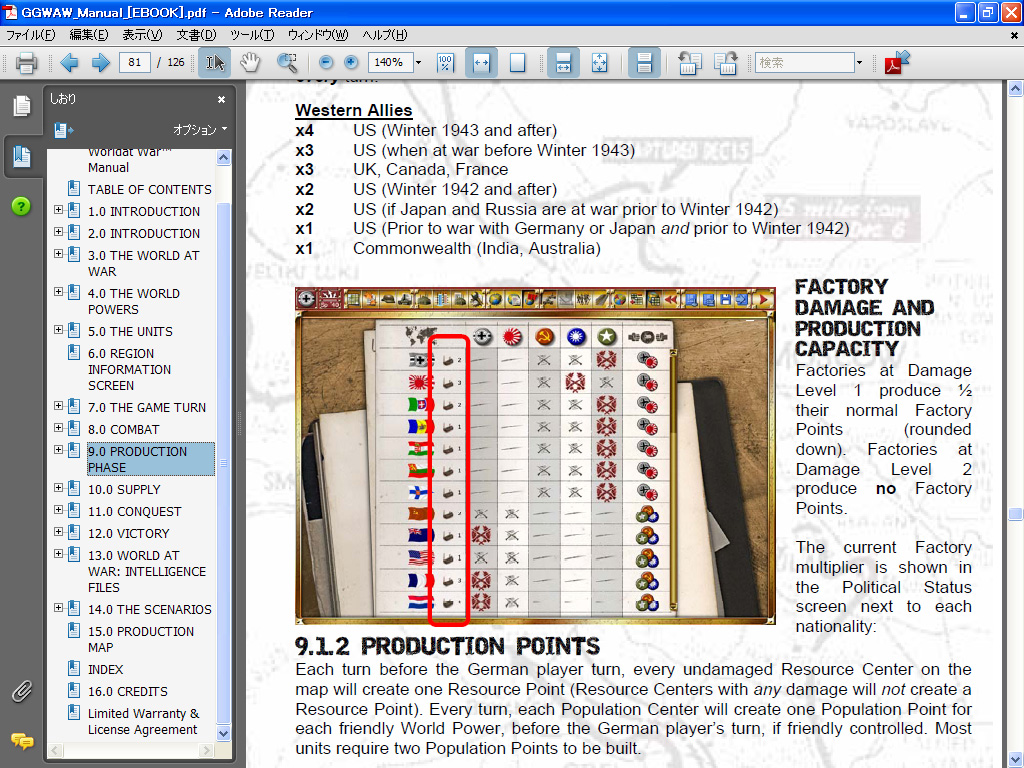Set zoom to actual size 100%
Screen dimensions: 1024x768
[x=445, y=63]
